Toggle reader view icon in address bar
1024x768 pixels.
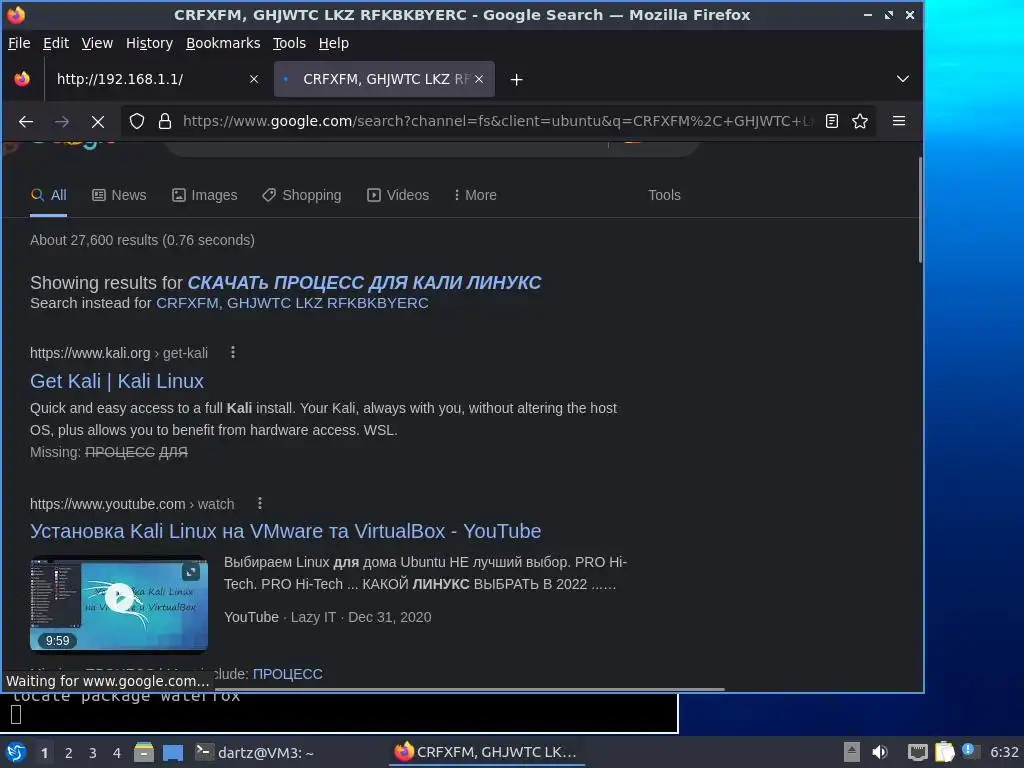[831, 121]
